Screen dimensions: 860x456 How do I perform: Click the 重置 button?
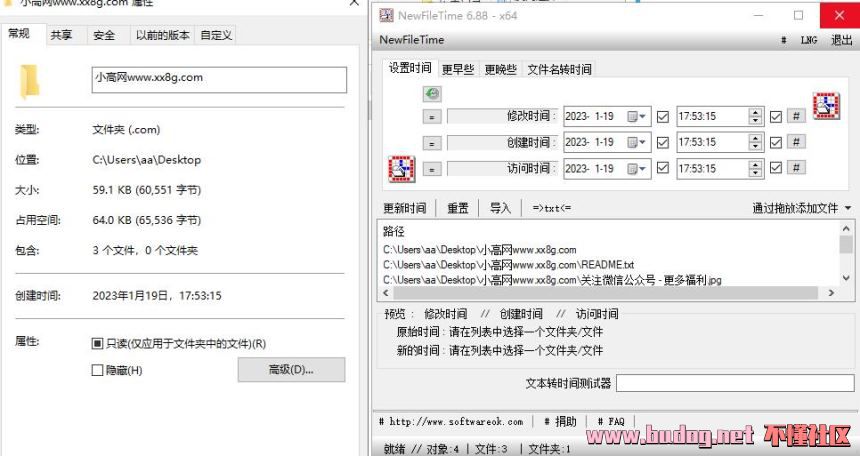pyautogui.click(x=457, y=208)
